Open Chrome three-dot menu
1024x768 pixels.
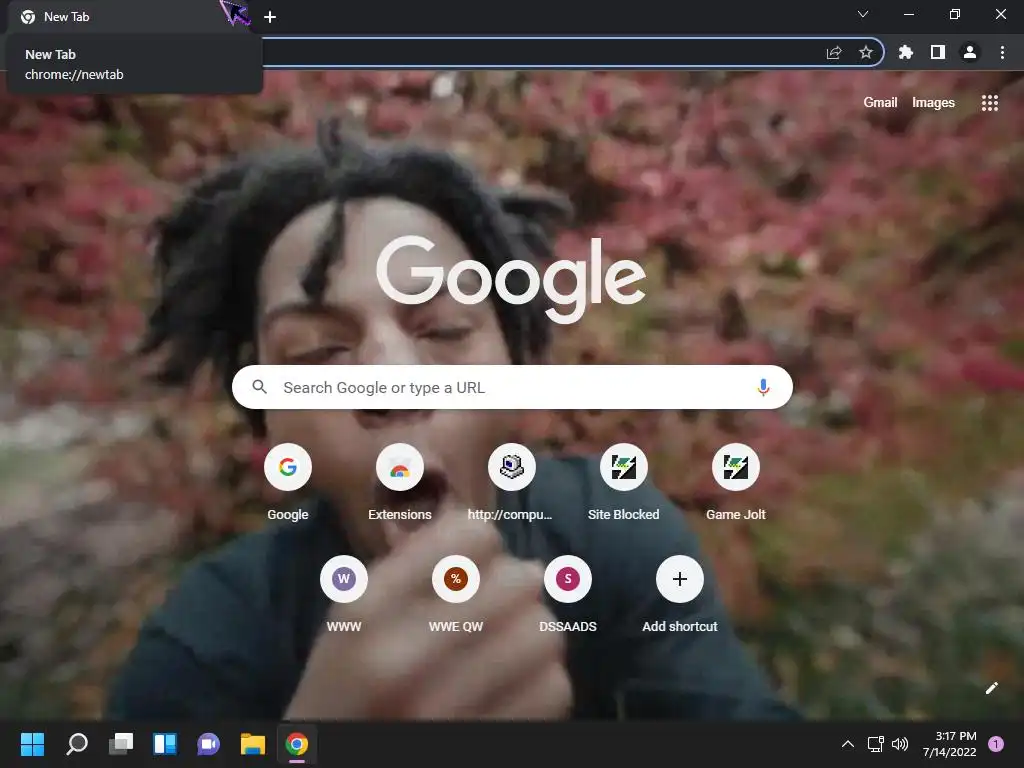(x=1002, y=53)
